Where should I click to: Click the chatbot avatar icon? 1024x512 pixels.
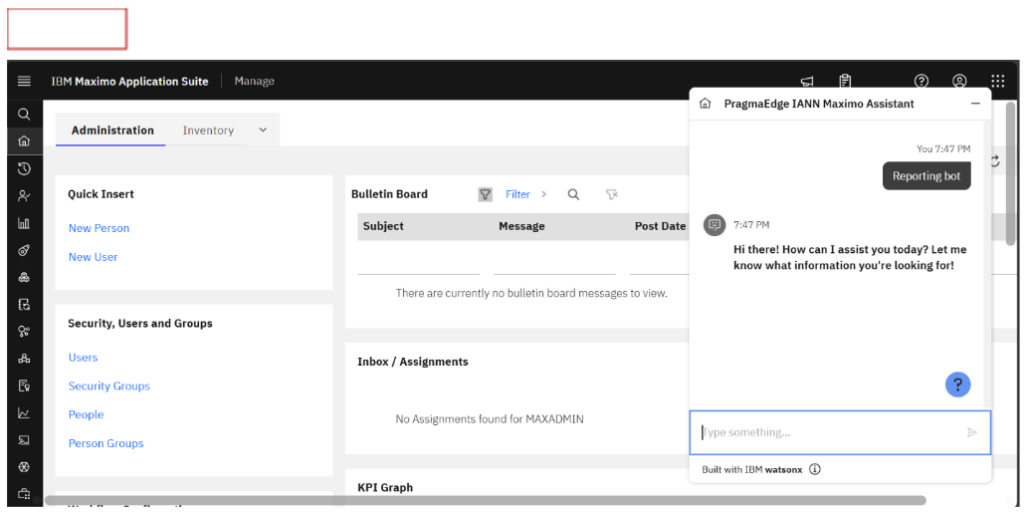(x=714, y=225)
